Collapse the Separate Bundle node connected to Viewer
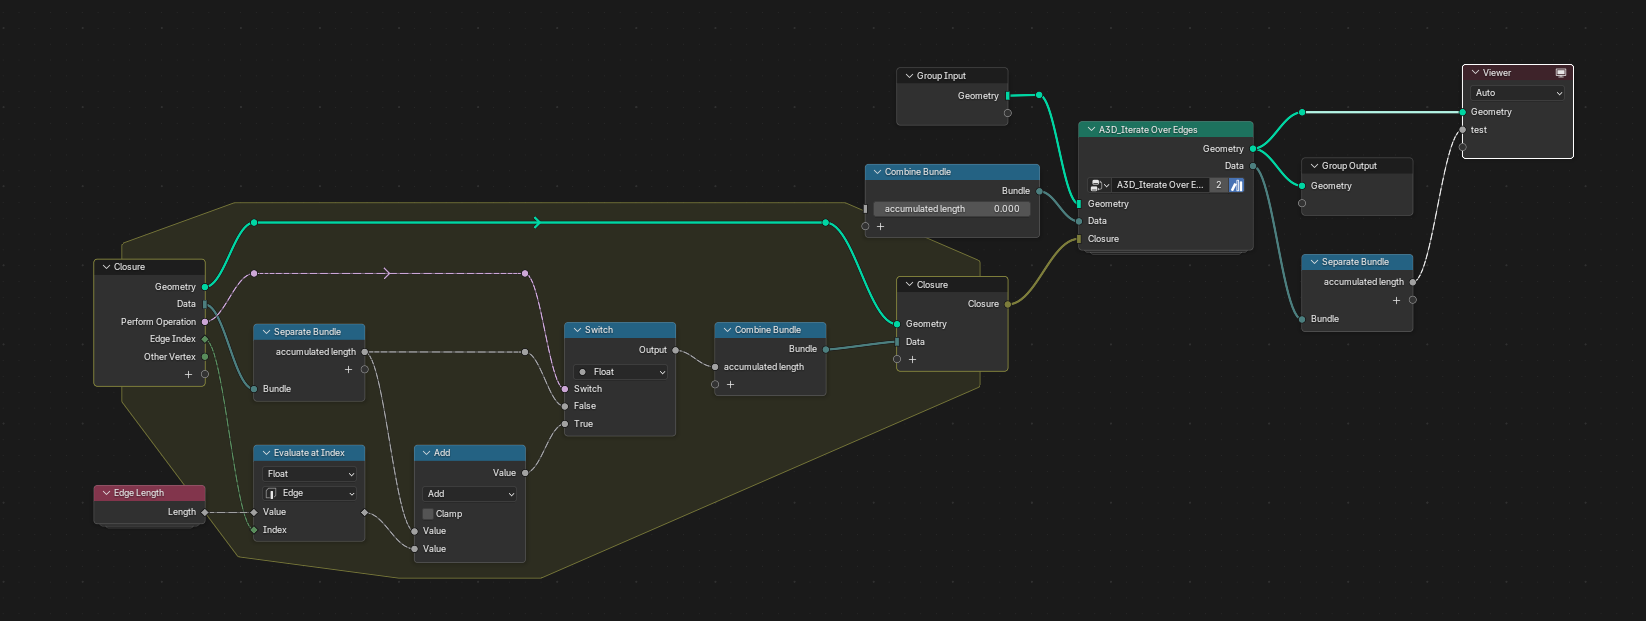Viewport: 1646px width, 621px height. point(1314,262)
